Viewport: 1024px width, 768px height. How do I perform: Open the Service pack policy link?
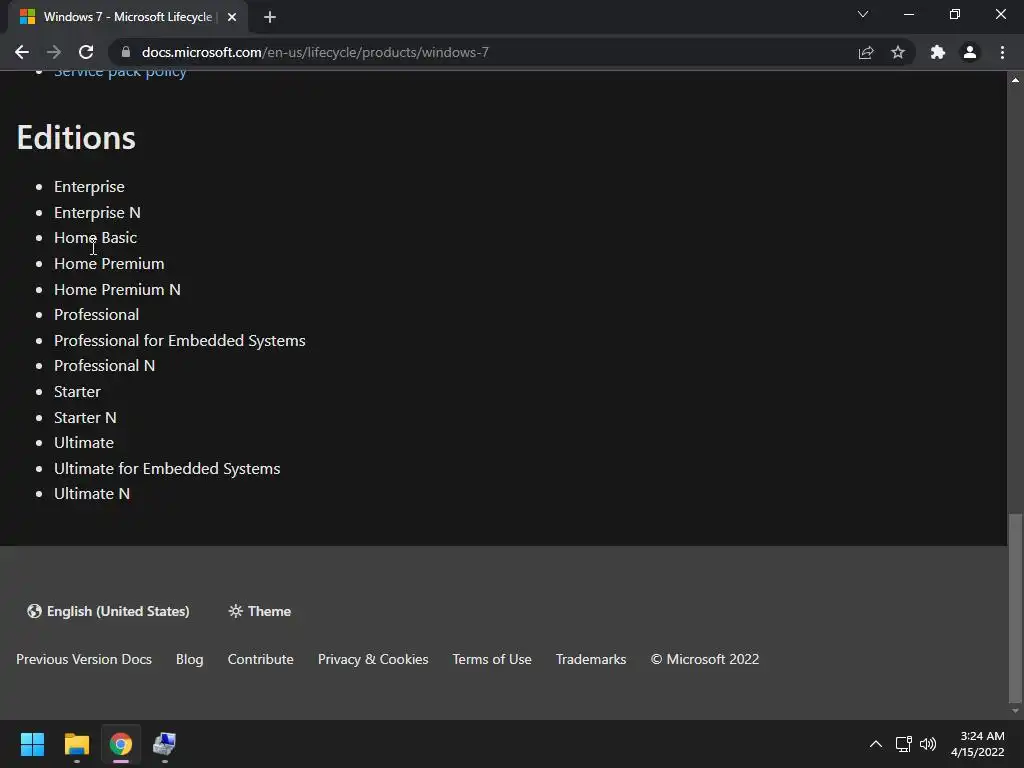click(120, 71)
